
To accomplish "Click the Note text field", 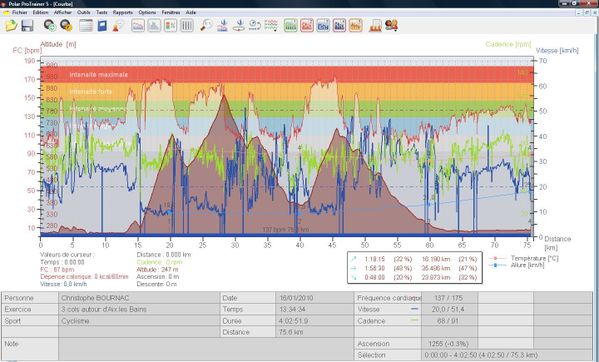I will [206, 349].
